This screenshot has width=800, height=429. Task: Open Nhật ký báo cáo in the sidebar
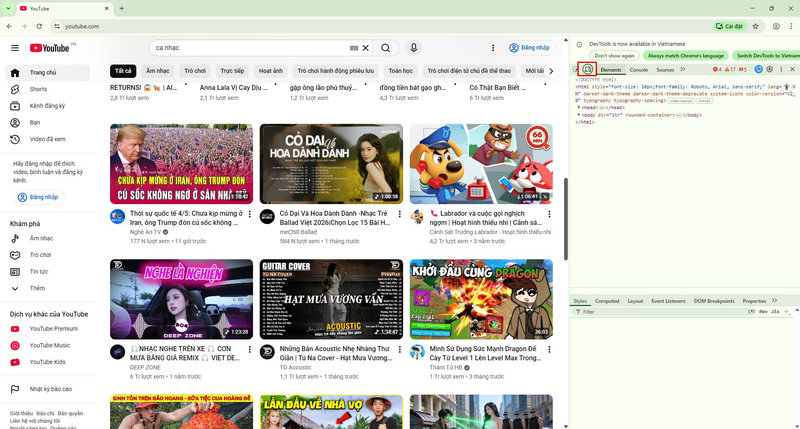tap(48, 389)
